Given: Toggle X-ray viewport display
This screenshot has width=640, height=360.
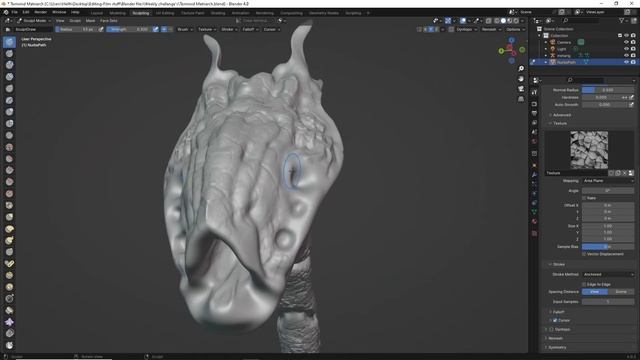Looking at the screenshot, I should [x=489, y=20].
